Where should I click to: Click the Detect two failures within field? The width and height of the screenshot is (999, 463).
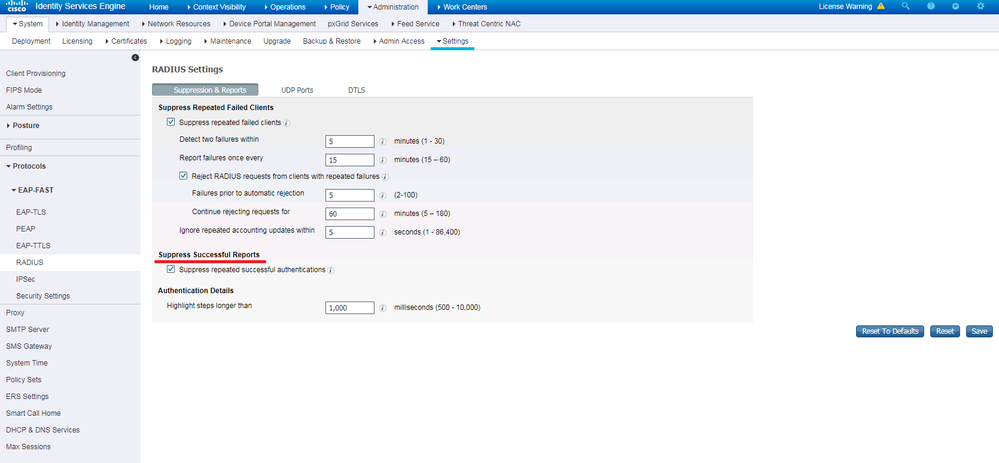[x=350, y=141]
